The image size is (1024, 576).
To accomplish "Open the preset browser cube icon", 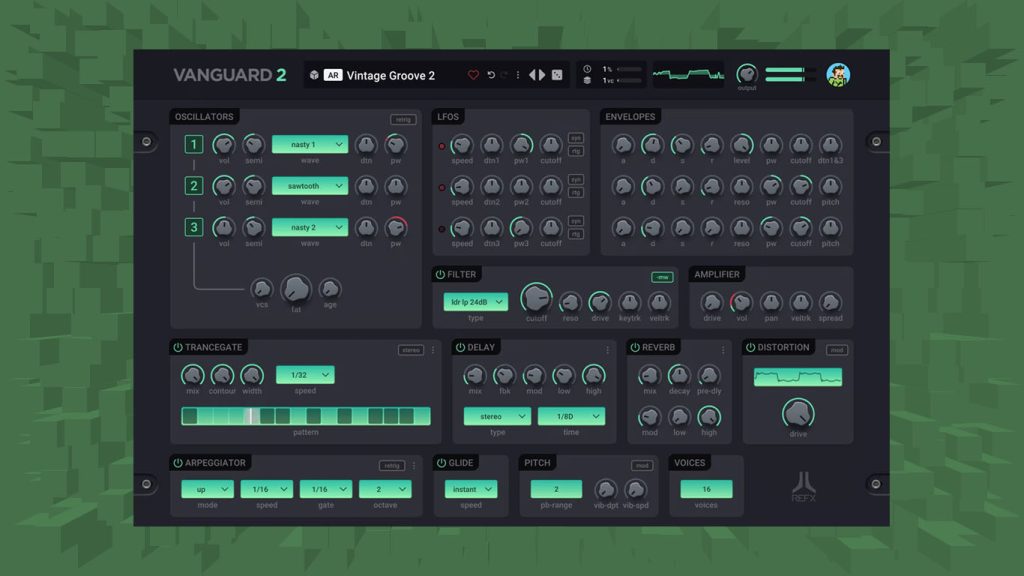I will 314,75.
